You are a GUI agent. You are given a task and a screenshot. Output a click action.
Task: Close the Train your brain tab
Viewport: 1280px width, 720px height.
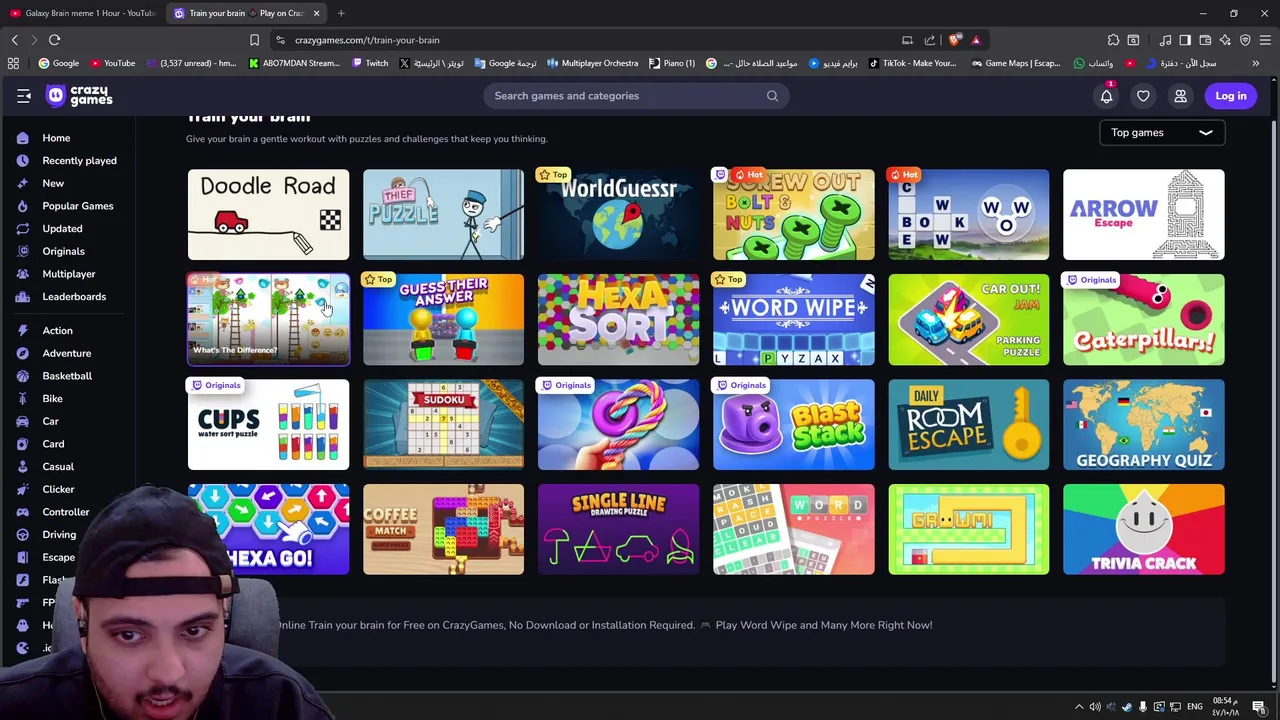point(316,13)
